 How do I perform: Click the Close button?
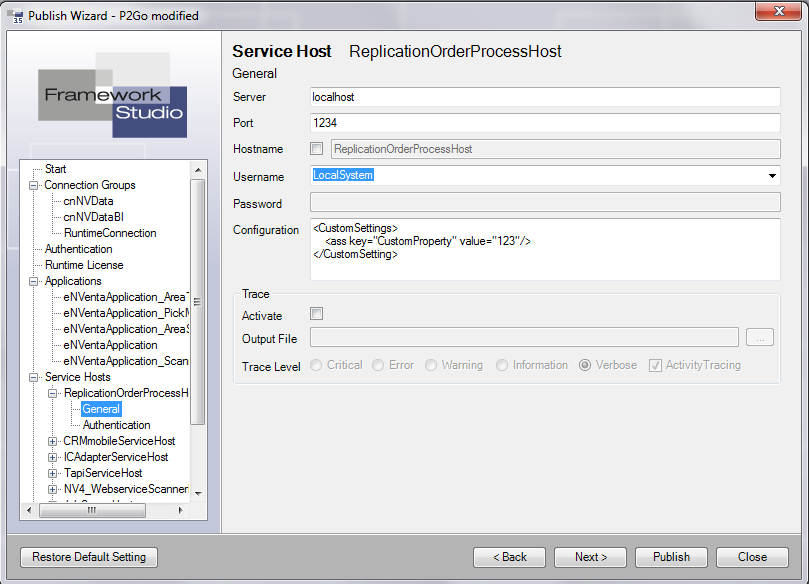point(752,557)
